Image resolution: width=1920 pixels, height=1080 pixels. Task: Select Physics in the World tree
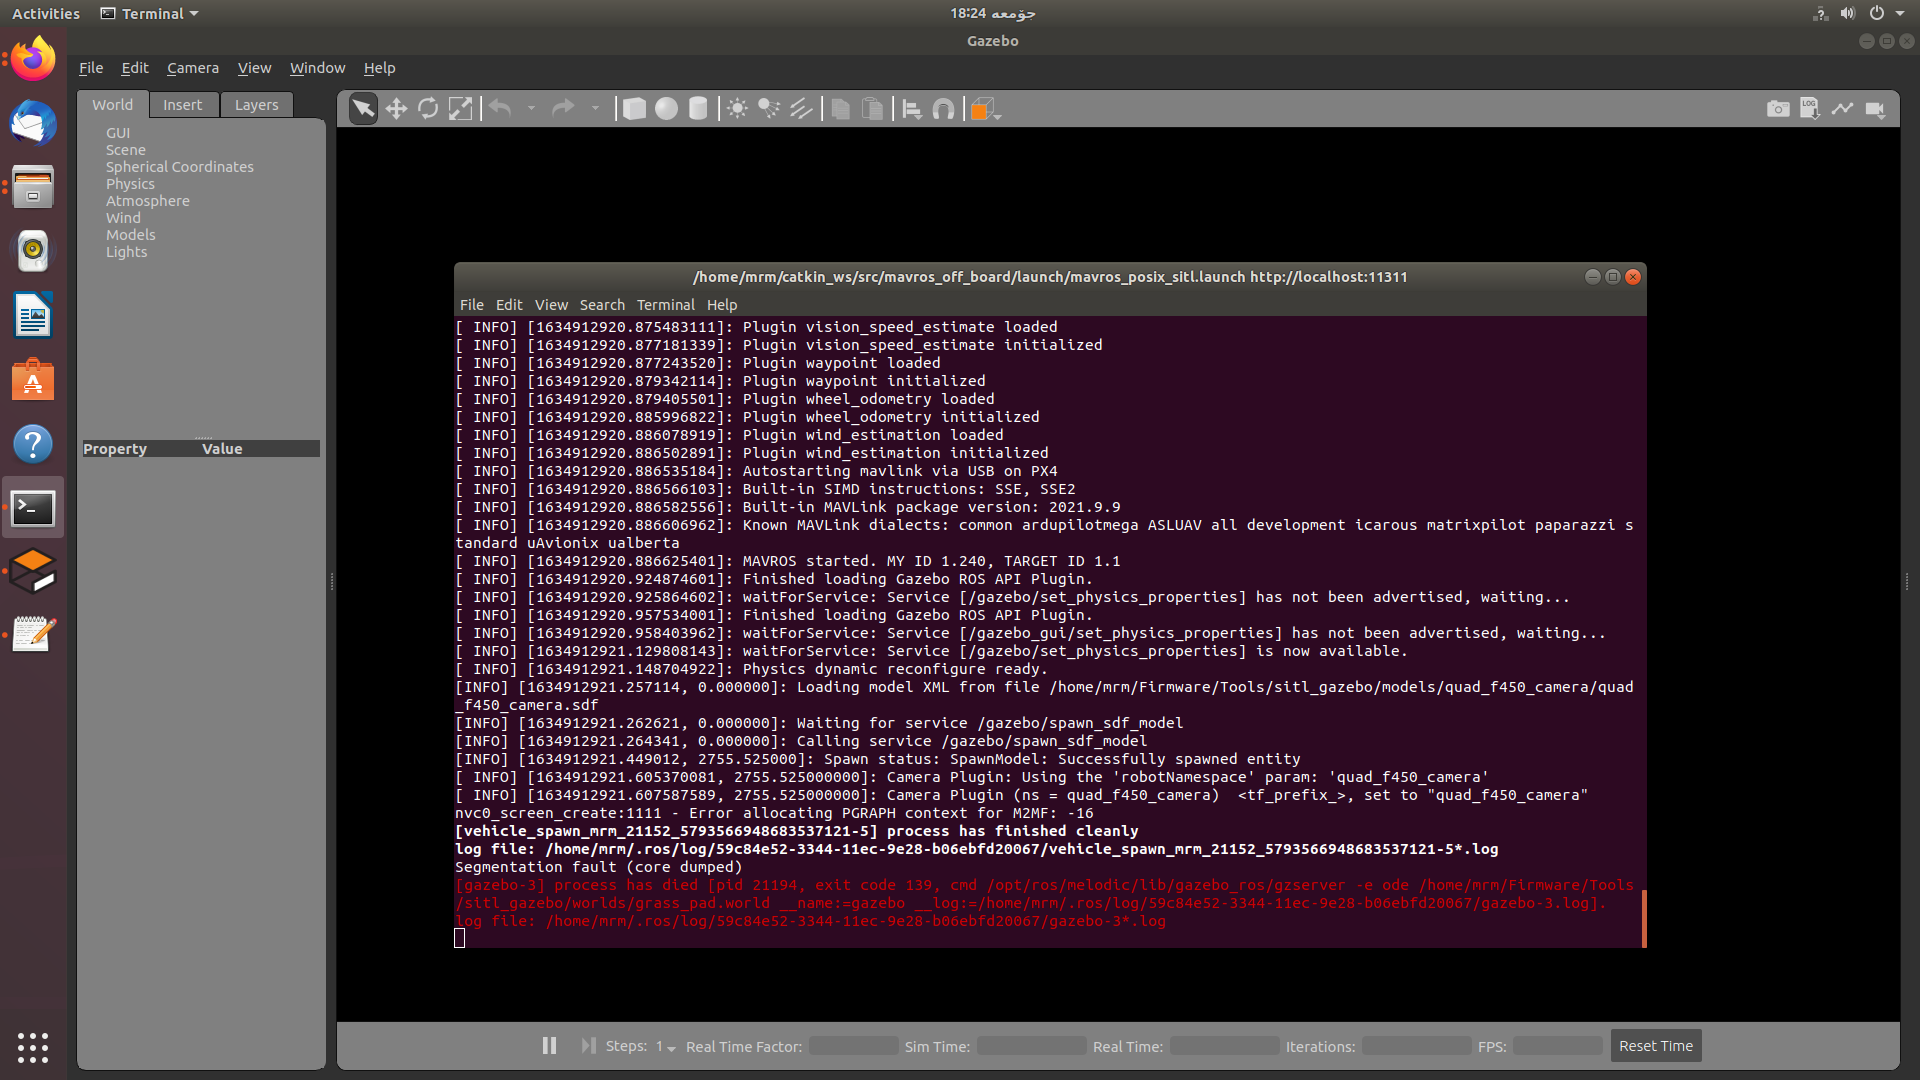click(131, 184)
